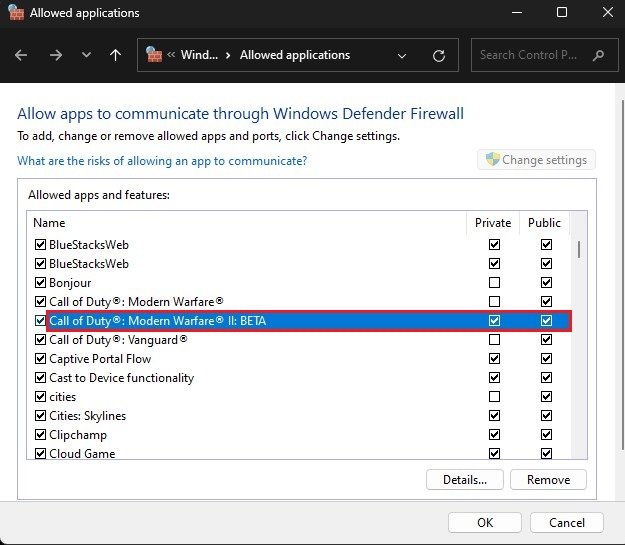Click the Back navigation arrow
The width and height of the screenshot is (625, 545).
click(22, 56)
